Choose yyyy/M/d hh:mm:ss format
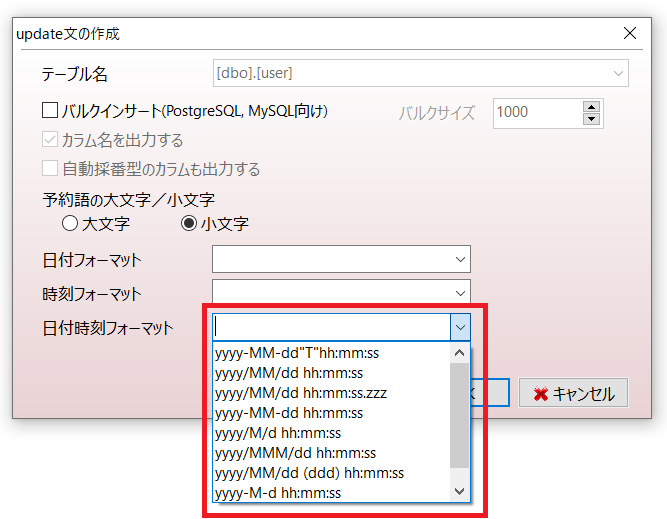667x519 pixels. [331, 433]
